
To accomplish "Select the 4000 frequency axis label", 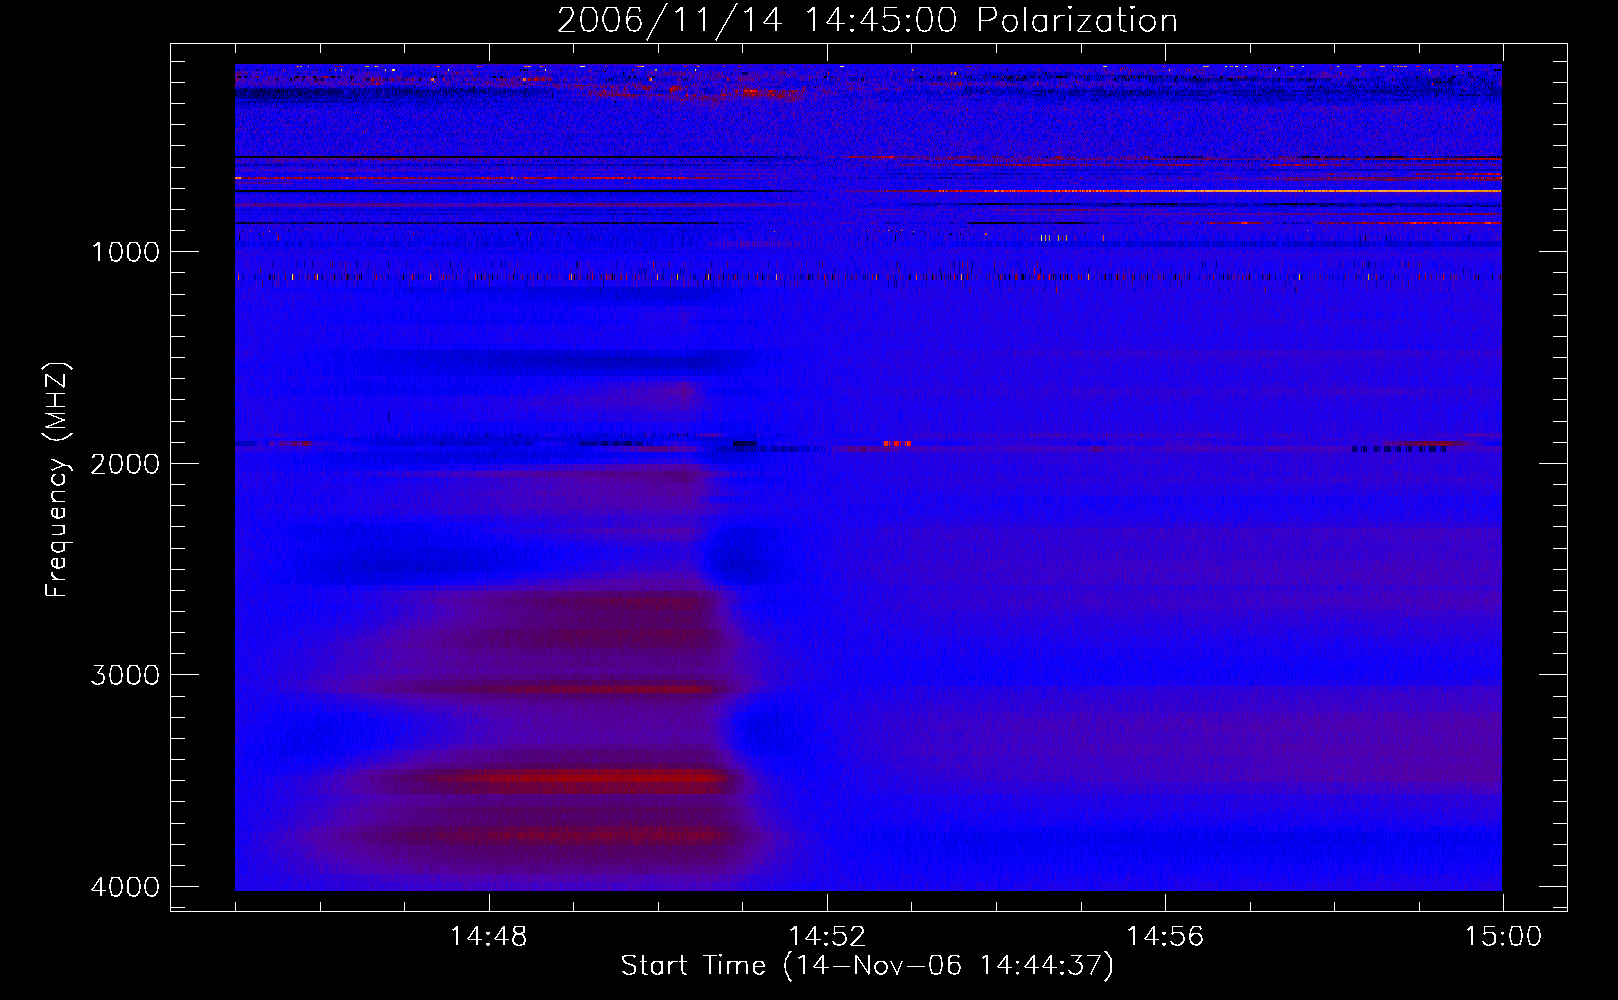I will [x=125, y=886].
